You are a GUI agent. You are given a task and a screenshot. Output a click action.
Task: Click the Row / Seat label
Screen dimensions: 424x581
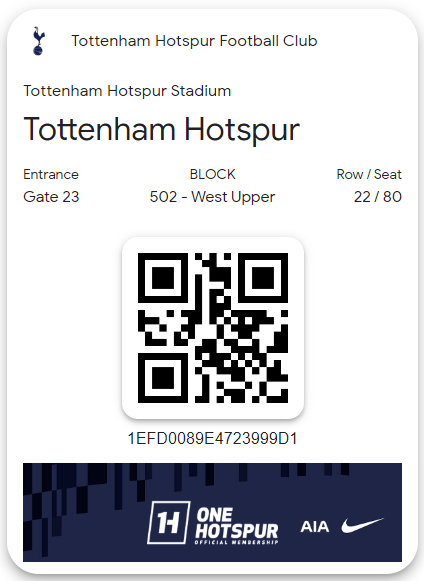[x=369, y=174]
